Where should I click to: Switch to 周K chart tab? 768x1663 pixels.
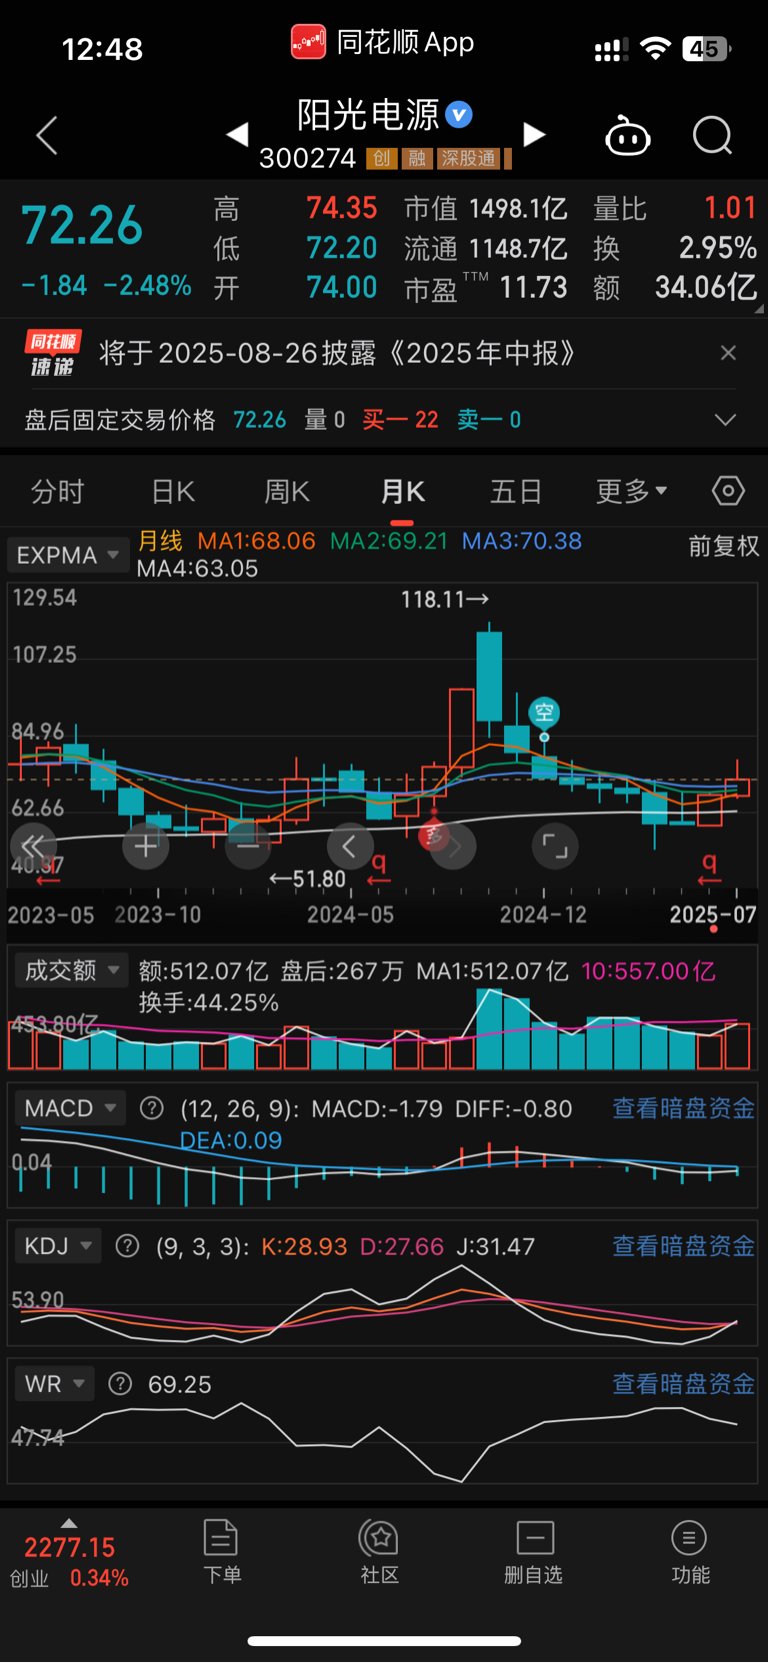click(287, 491)
